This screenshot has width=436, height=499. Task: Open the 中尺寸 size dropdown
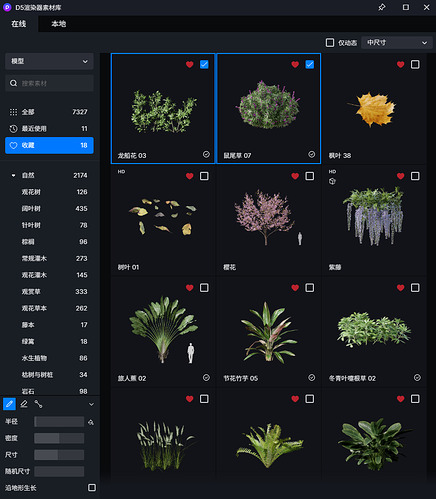(x=397, y=43)
